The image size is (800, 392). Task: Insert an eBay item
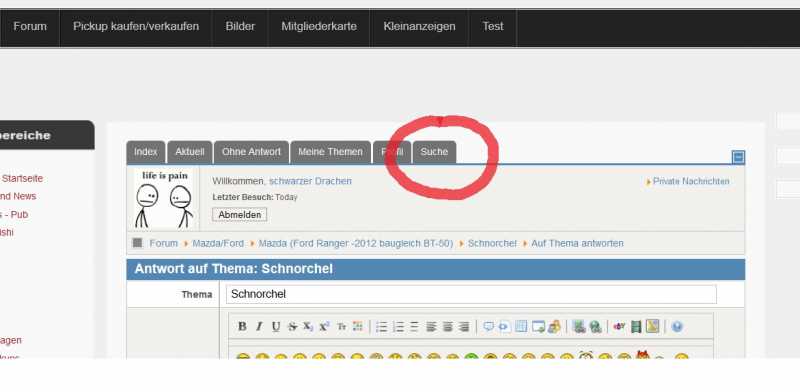tap(619, 326)
